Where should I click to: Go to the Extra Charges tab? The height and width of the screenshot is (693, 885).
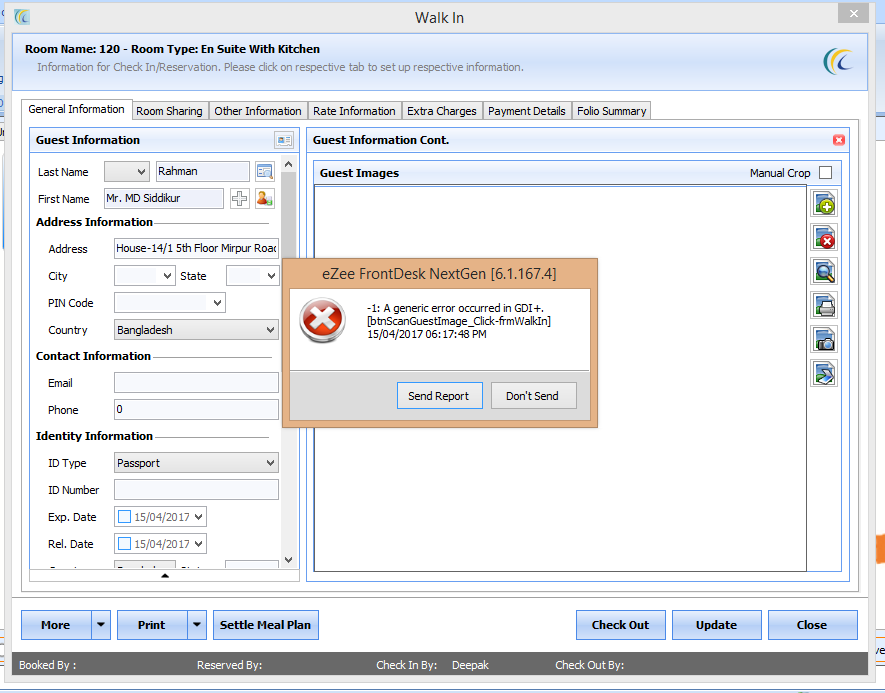[442, 111]
